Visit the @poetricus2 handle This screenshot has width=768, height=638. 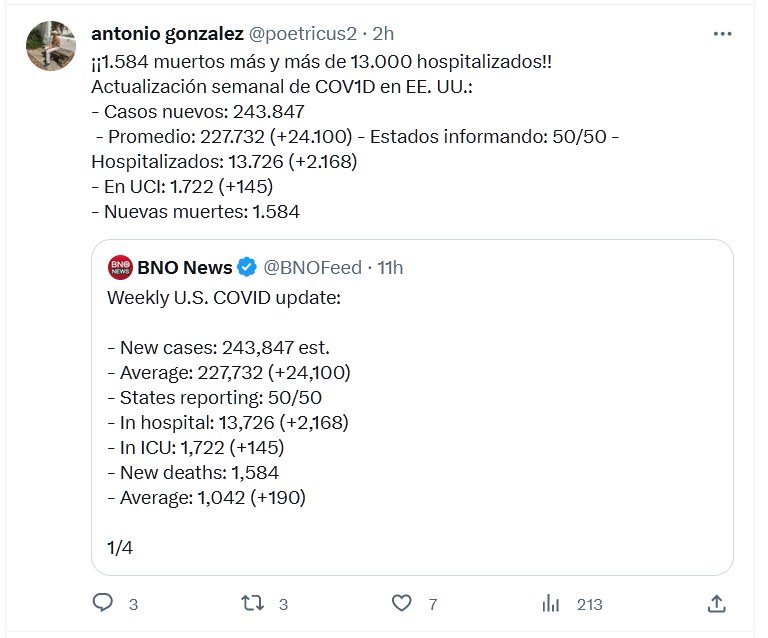[x=302, y=34]
